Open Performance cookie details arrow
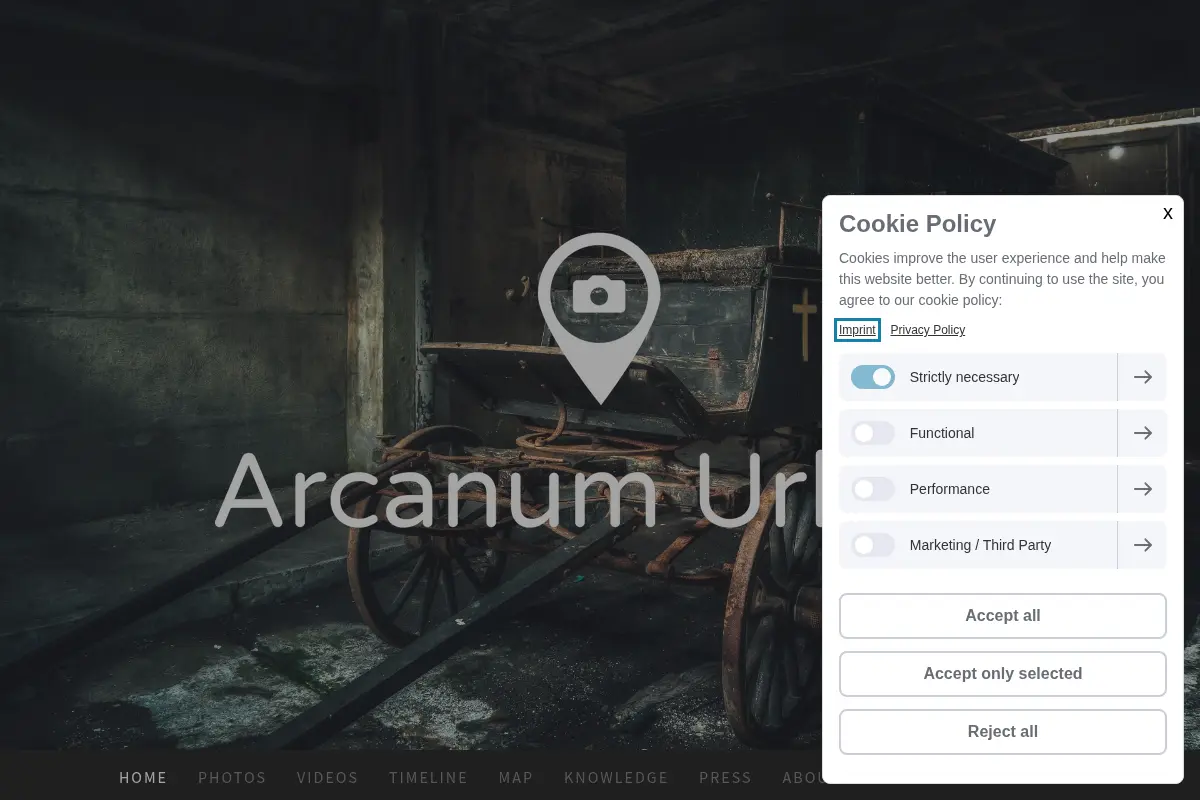The width and height of the screenshot is (1200, 800). pos(1142,489)
